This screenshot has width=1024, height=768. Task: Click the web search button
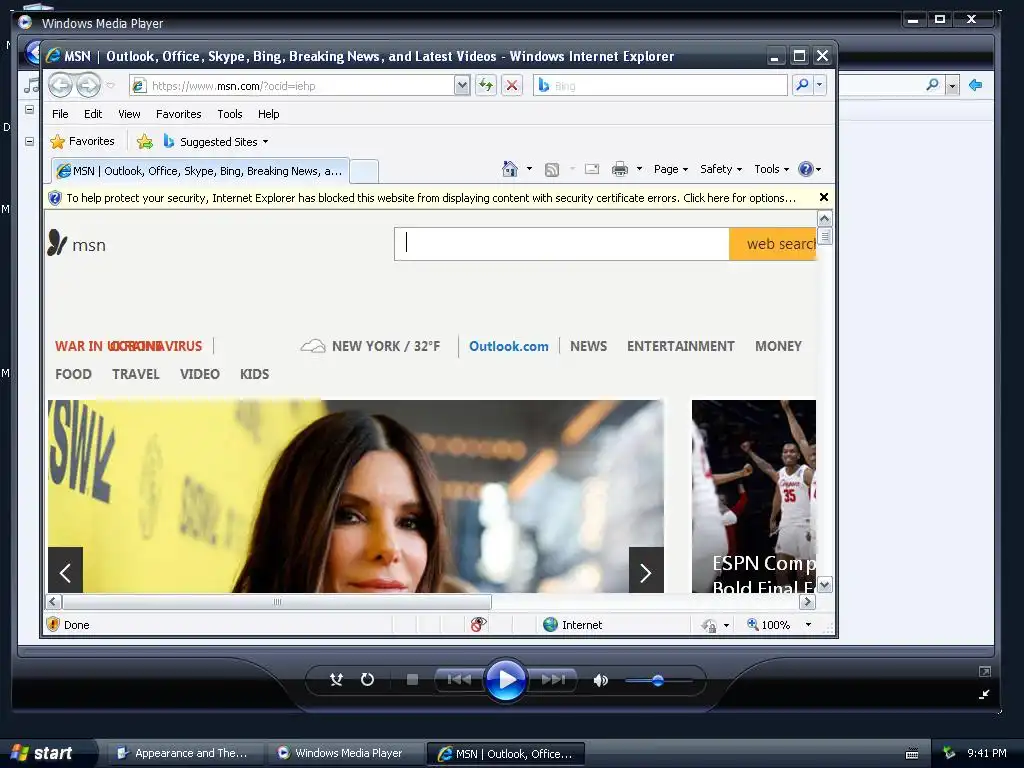click(773, 244)
